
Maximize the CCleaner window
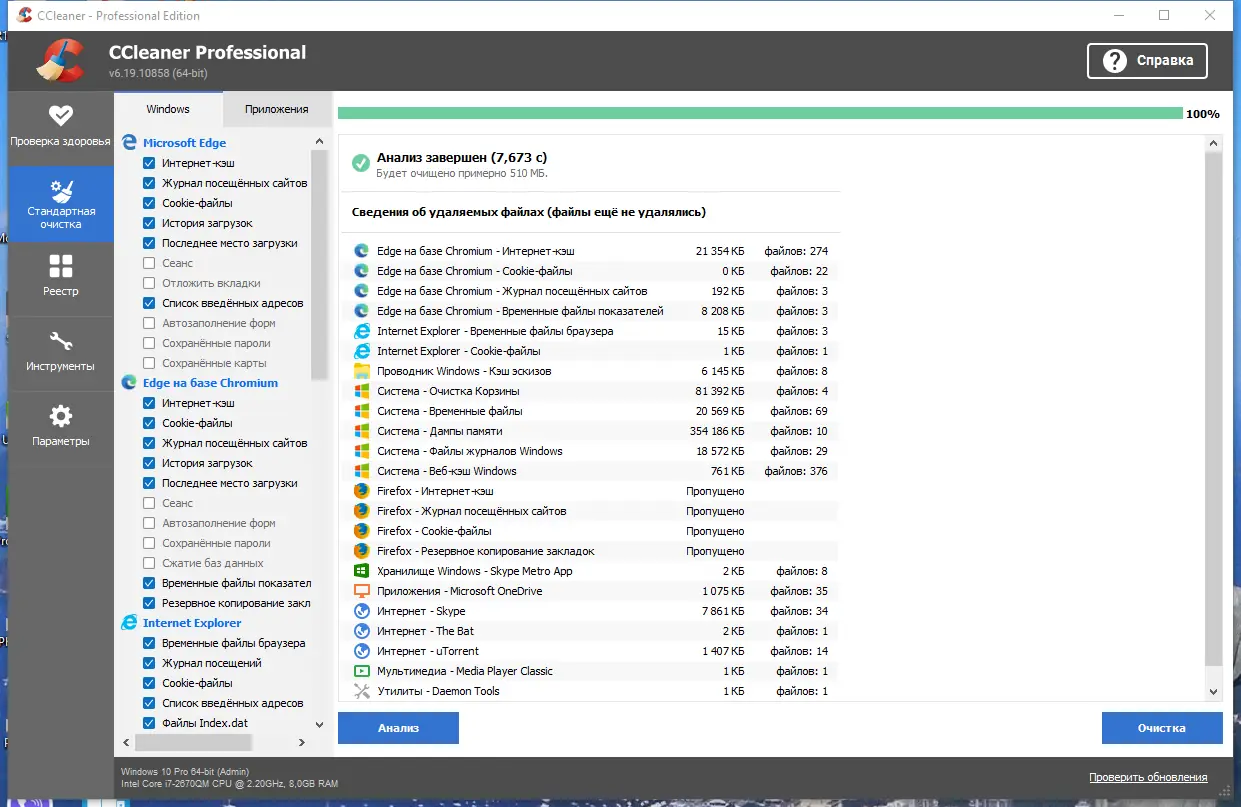tap(1164, 15)
